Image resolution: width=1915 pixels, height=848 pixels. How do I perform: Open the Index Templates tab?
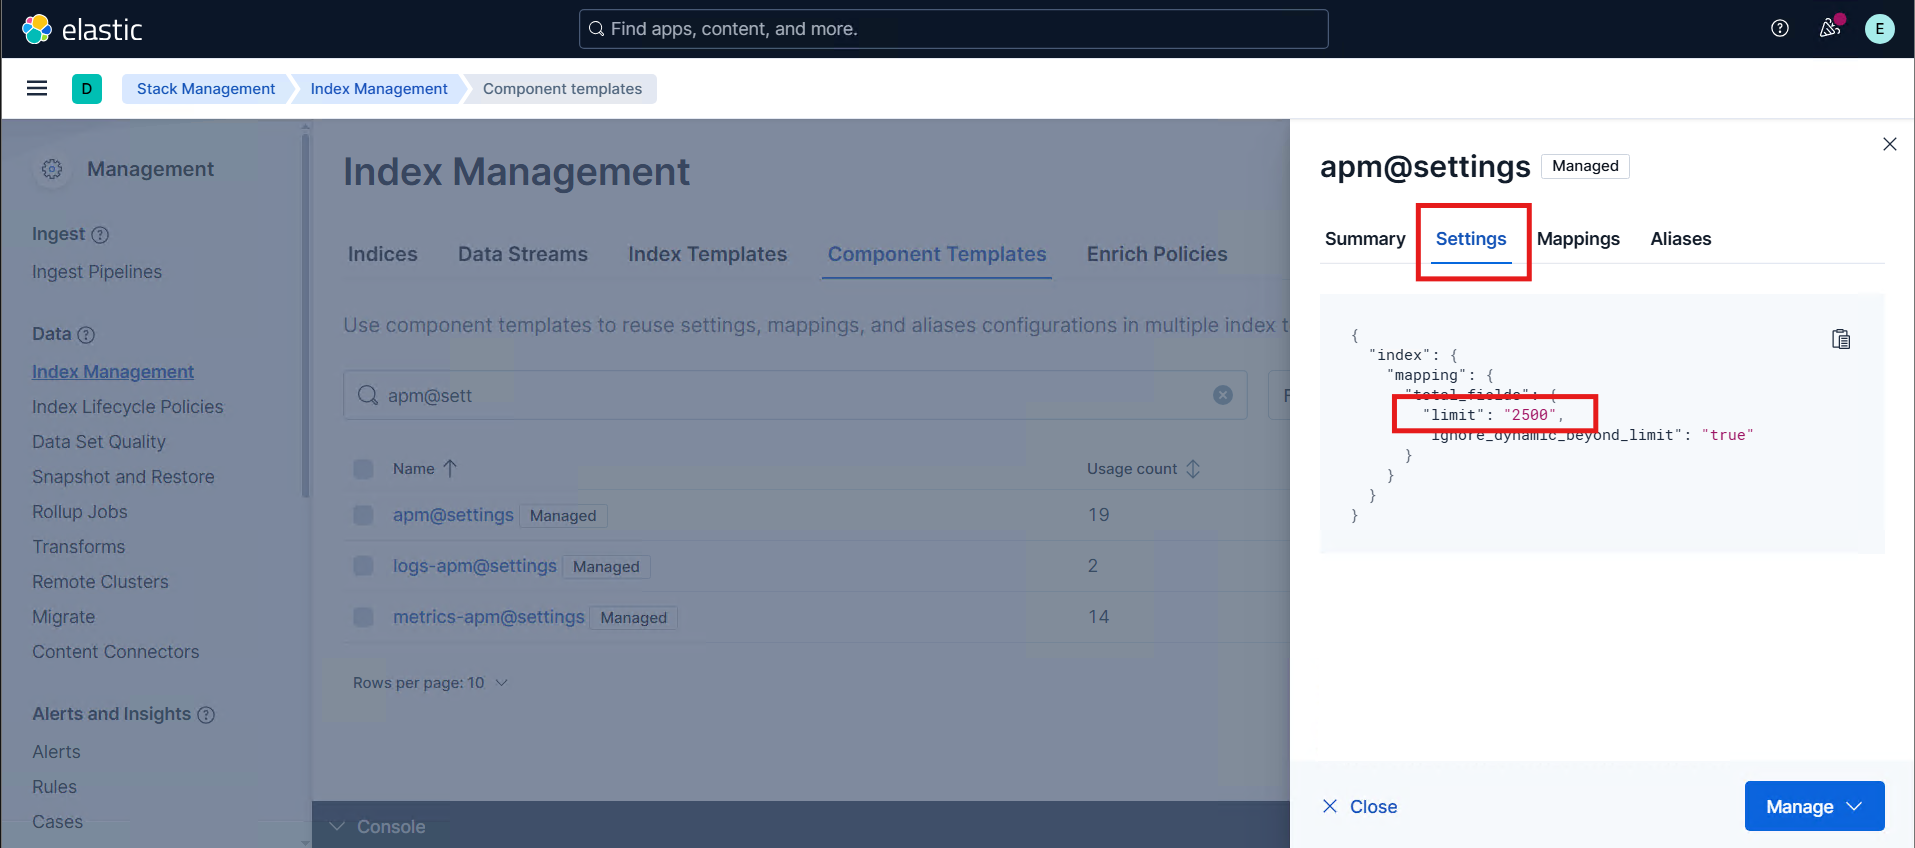(x=707, y=254)
